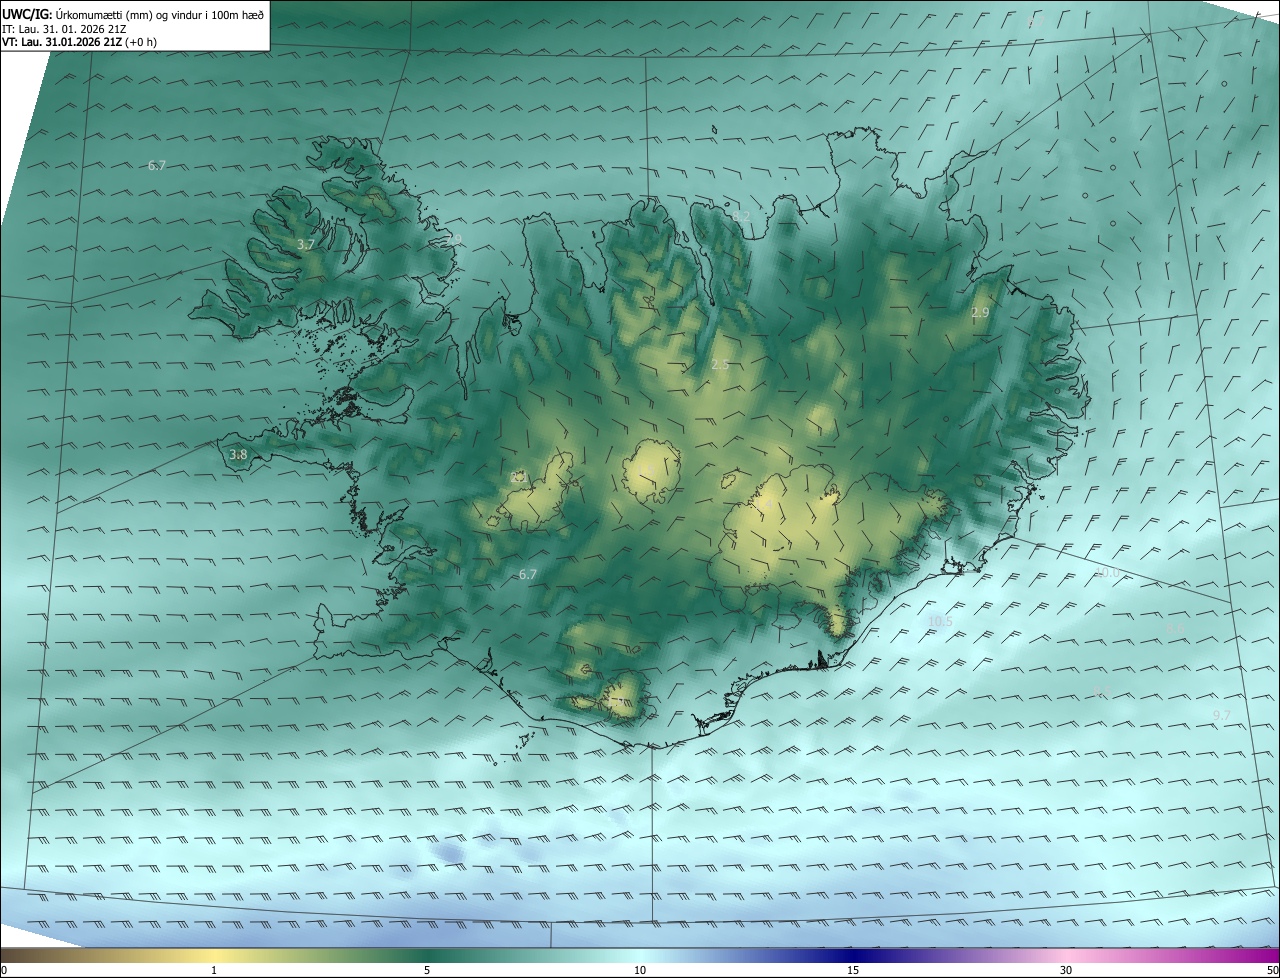The height and width of the screenshot is (978, 1280).
Task: Click the map title 'Úrkomumætti (mm) og vindur í 100m hæð'
Action: [158, 14]
